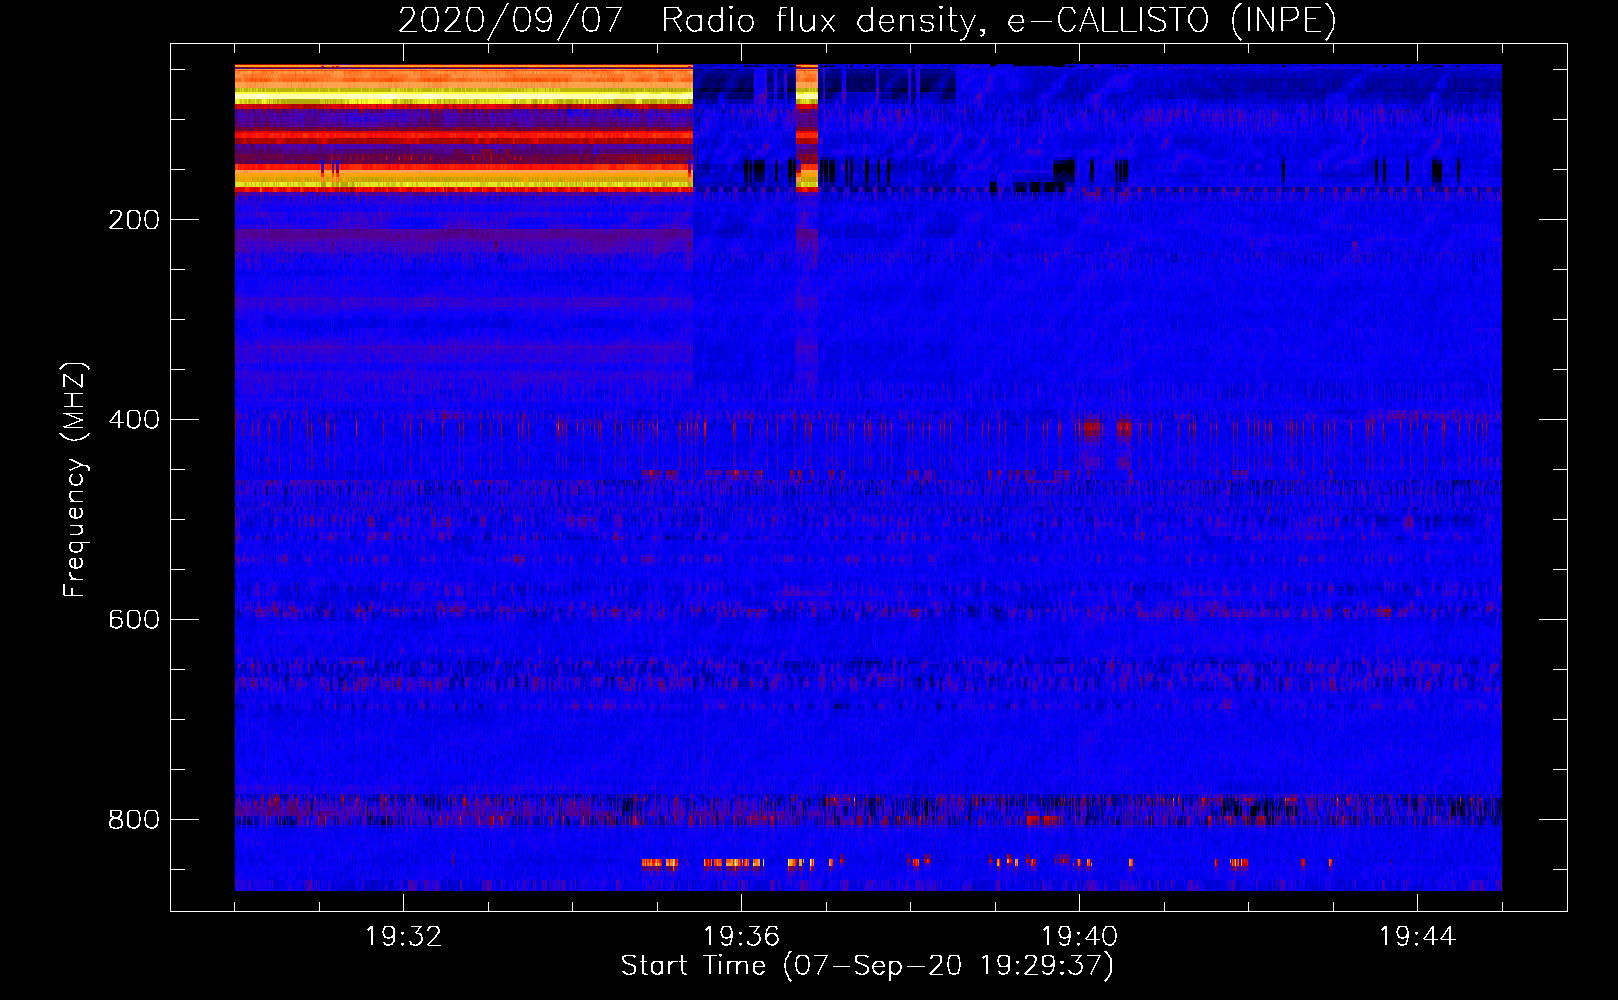The image size is (1618, 1000).
Task: Click the 400 frequency tick label
Action: click(x=134, y=420)
